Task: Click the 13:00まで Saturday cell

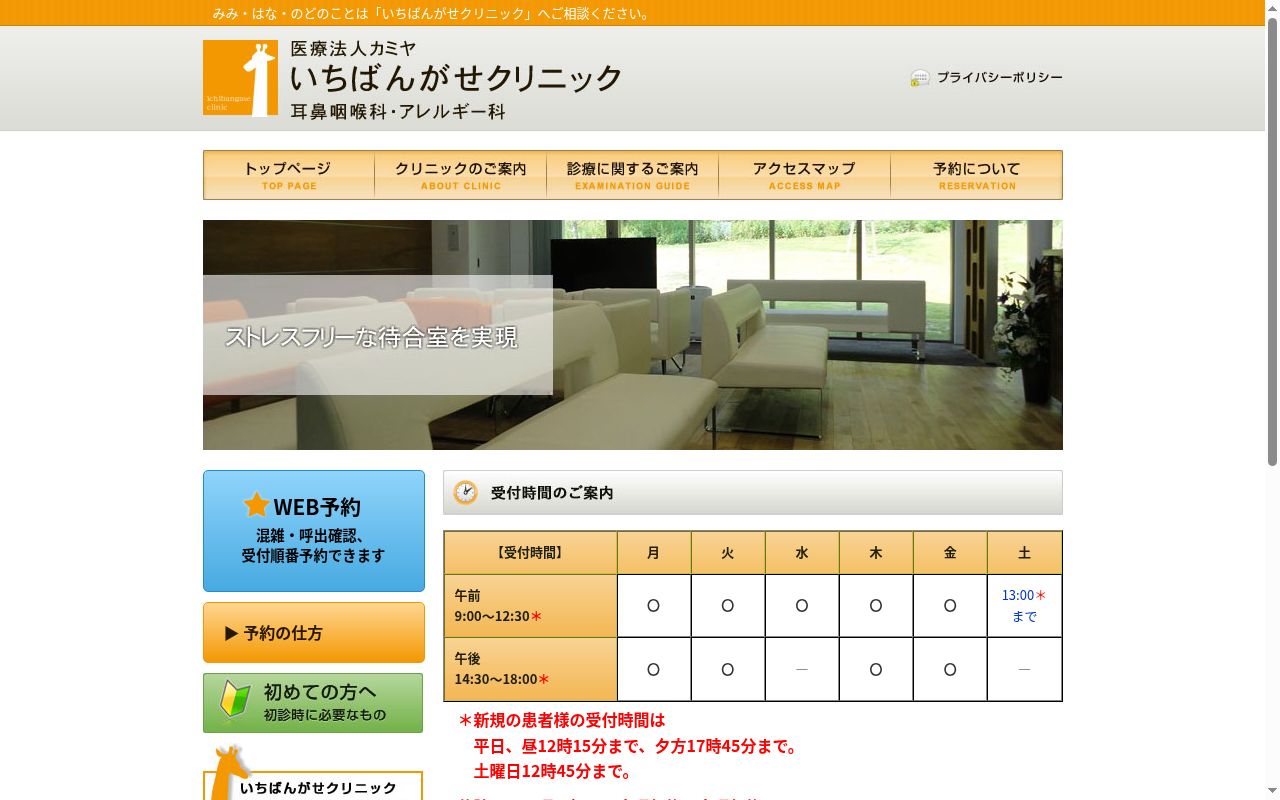Action: pyautogui.click(x=1024, y=606)
